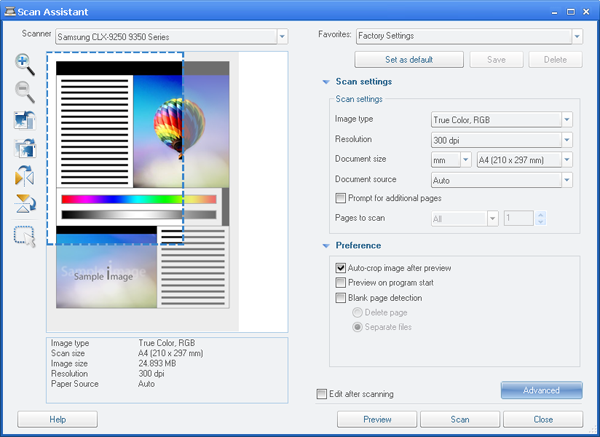Flip the preview horizontally with the mirror icon
Viewport: 600px width, 437px height.
point(25,178)
